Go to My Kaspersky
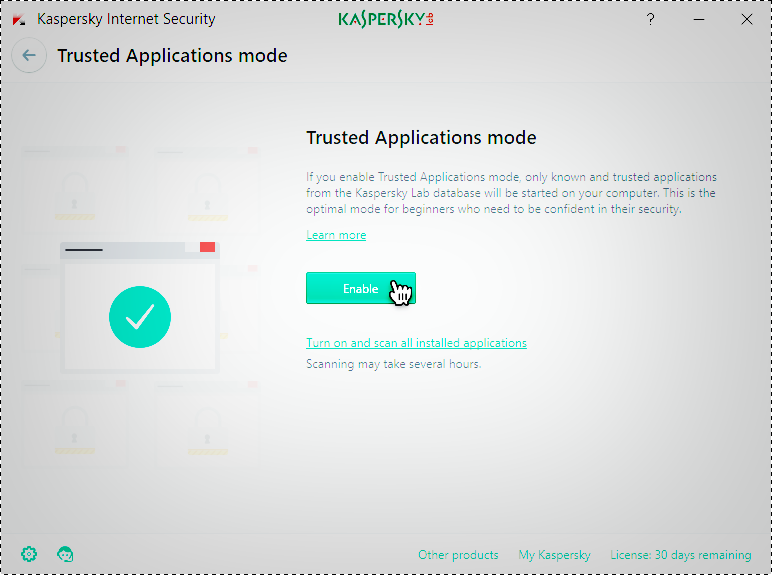772x575 pixels. (554, 555)
